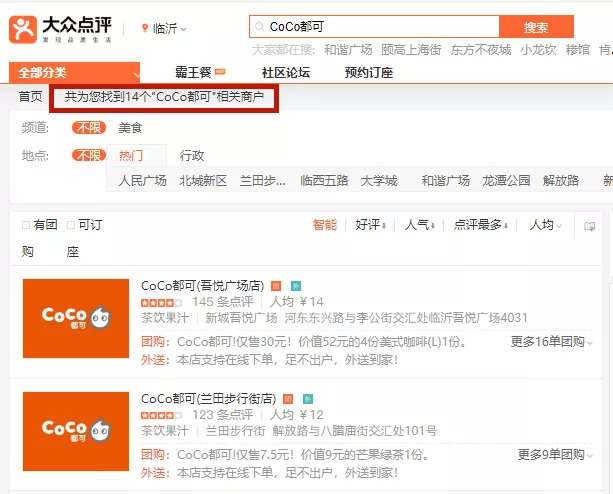613x494 pixels.
Task: Select 不限 in the 频道 row
Action: click(88, 128)
